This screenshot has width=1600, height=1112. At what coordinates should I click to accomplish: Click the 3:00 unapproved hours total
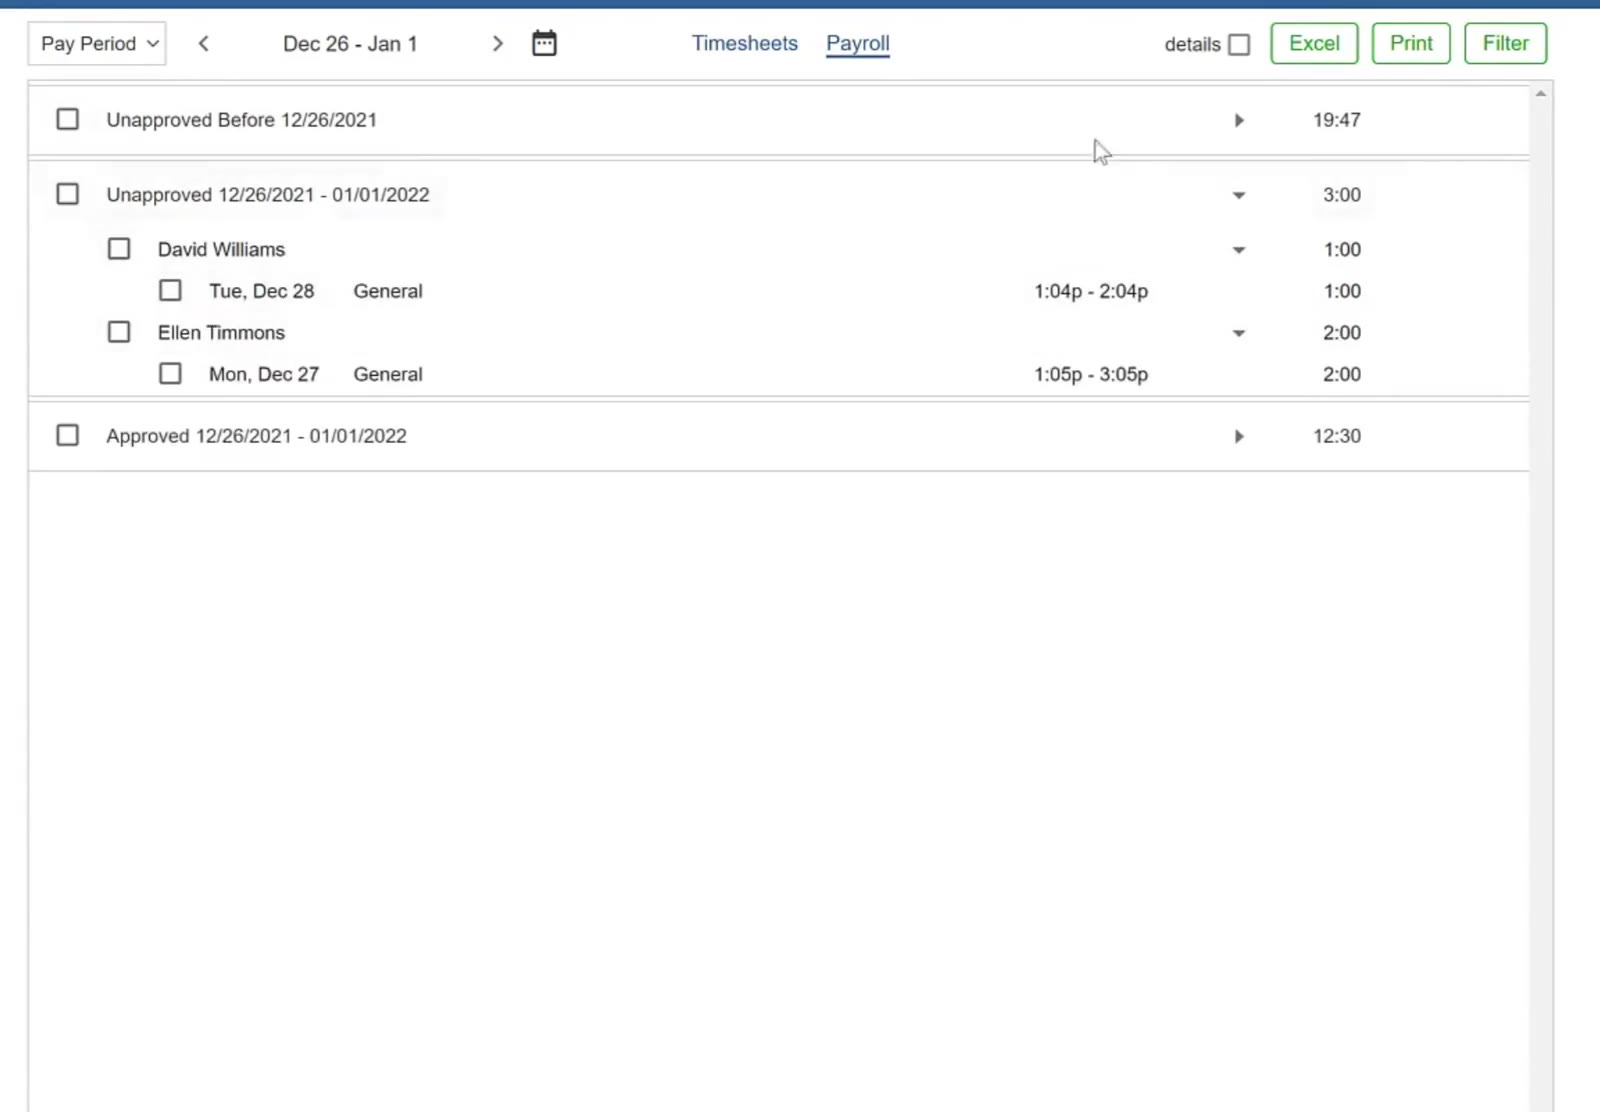pyautogui.click(x=1342, y=195)
